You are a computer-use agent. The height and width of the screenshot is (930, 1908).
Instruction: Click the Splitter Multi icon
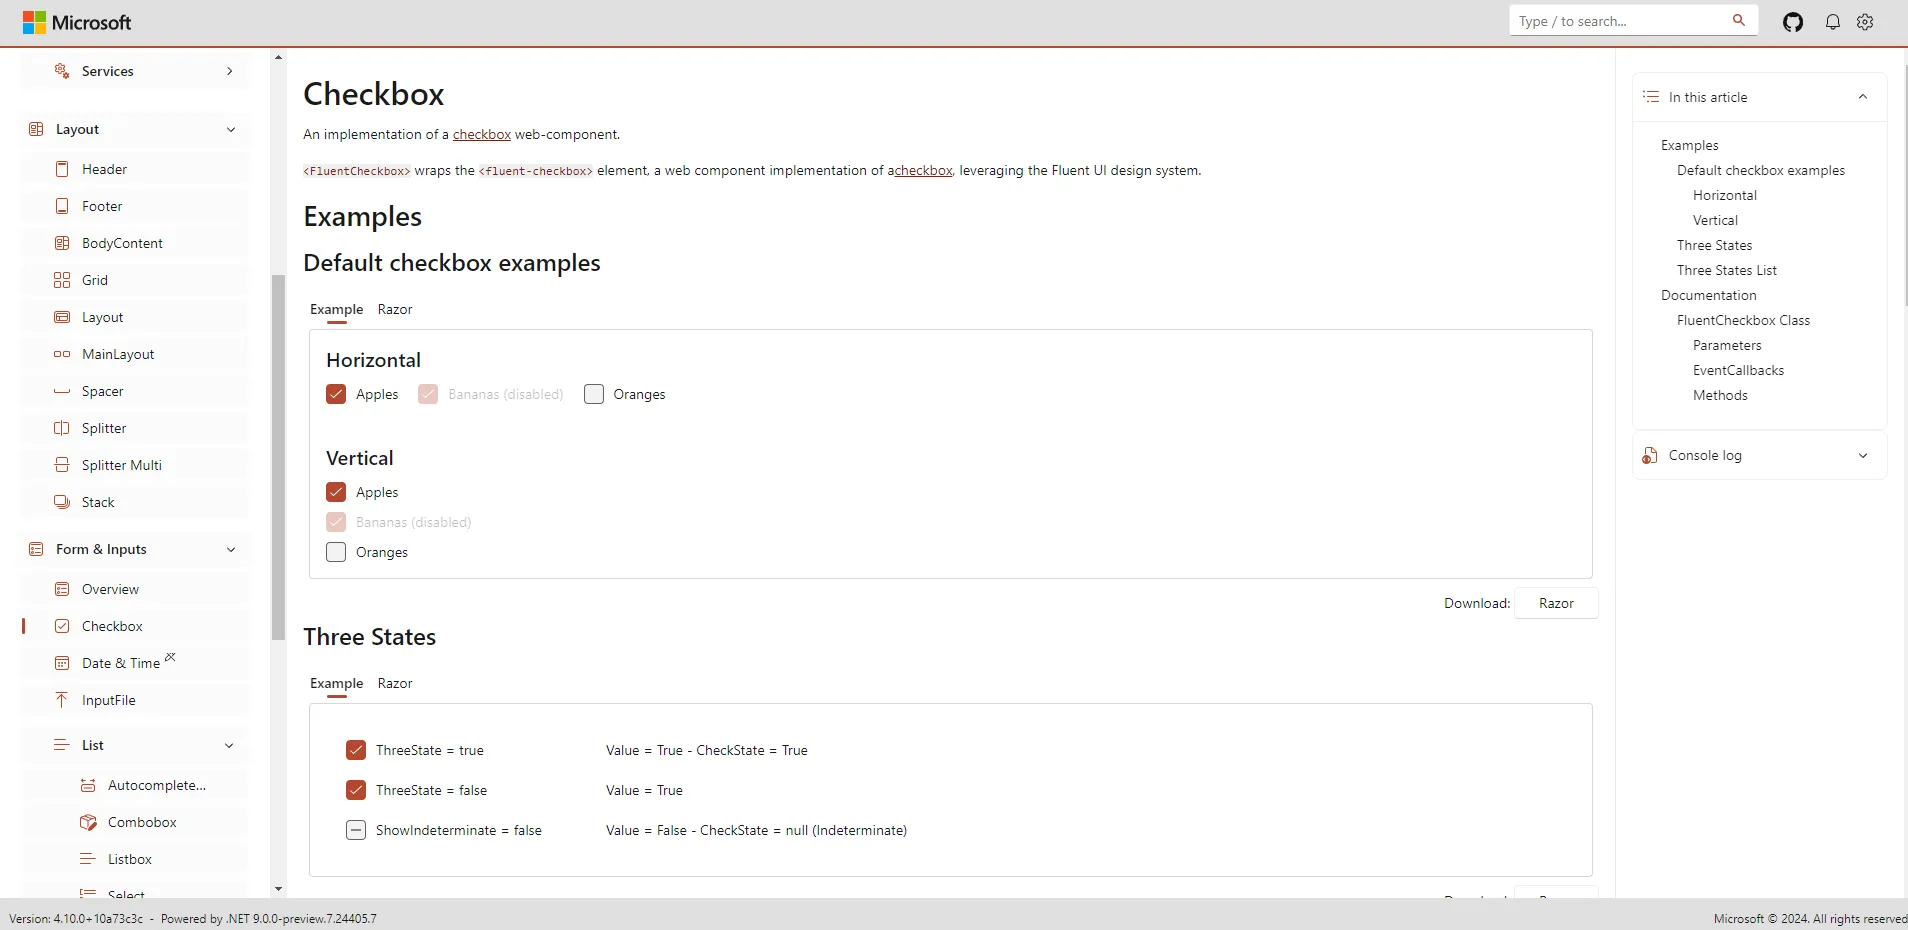[62, 465]
